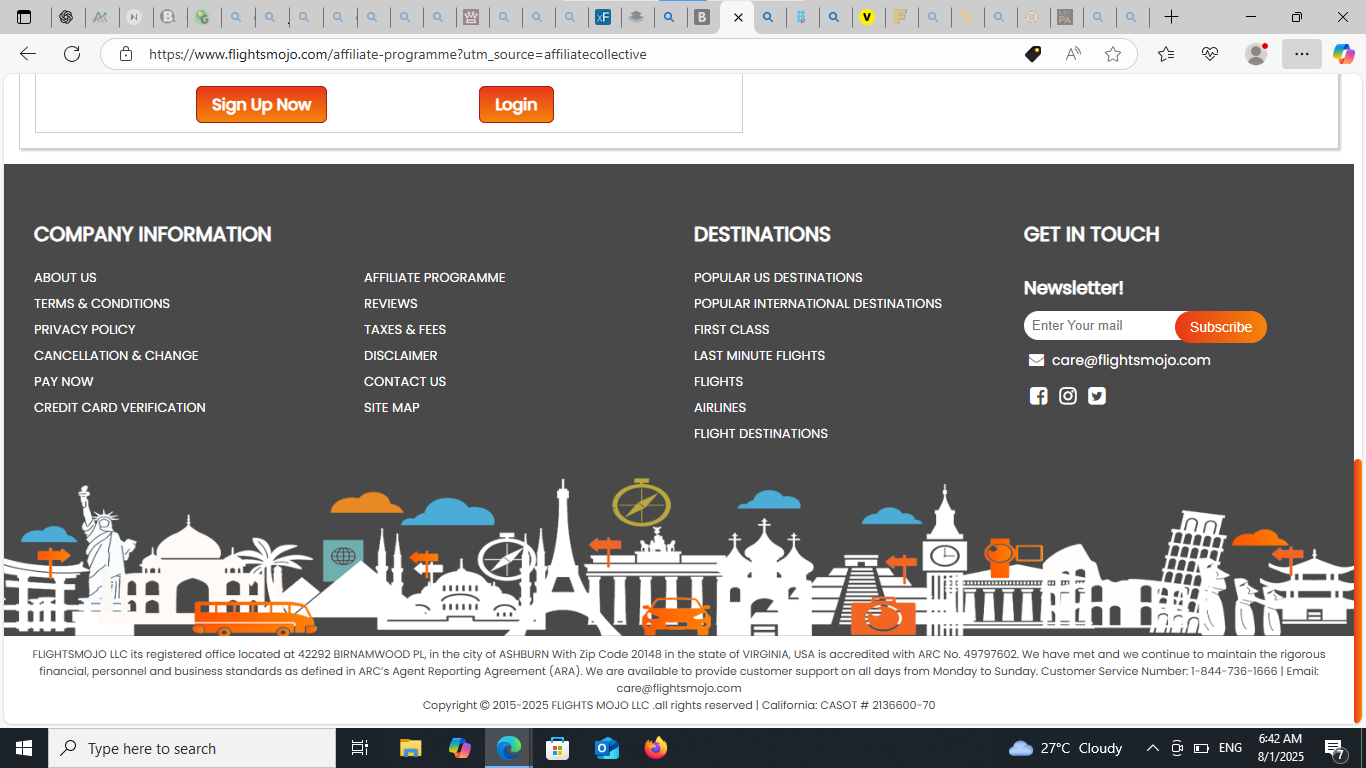Open Terms & Conditions link
Screen dimensions: 1366x768
102,303
